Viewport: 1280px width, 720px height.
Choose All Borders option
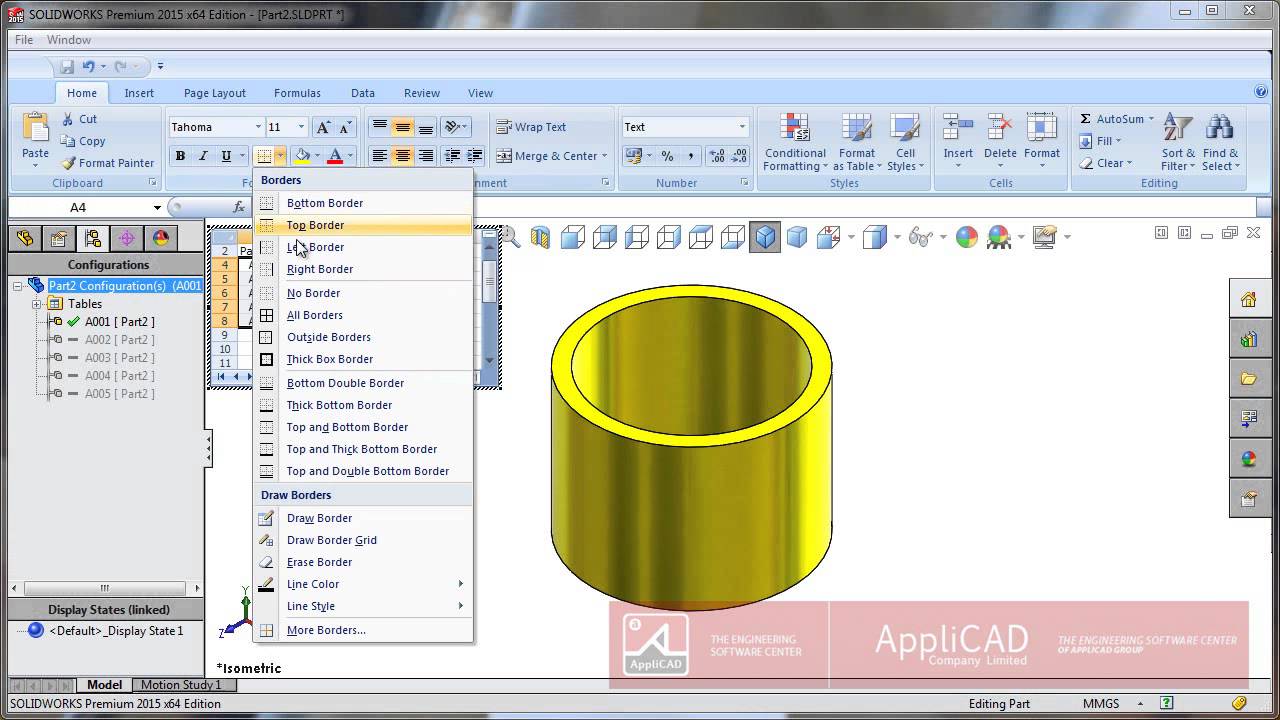(x=364, y=315)
